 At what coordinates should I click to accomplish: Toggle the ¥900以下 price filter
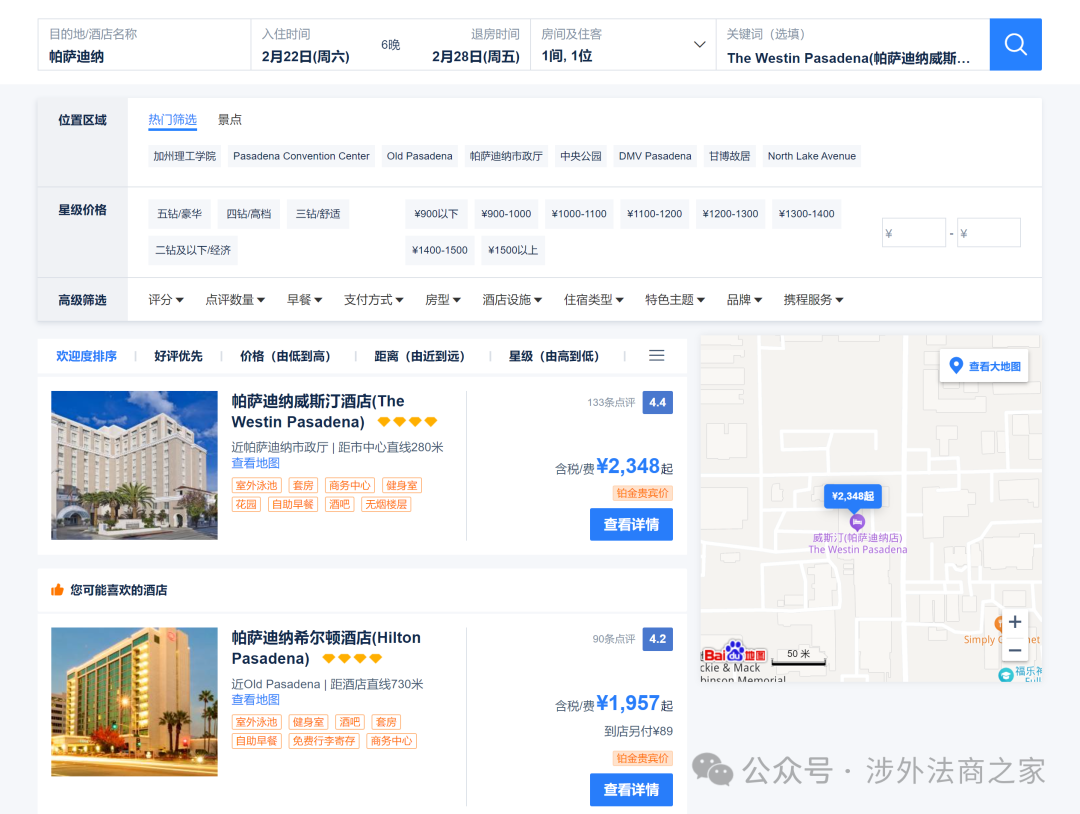(436, 214)
